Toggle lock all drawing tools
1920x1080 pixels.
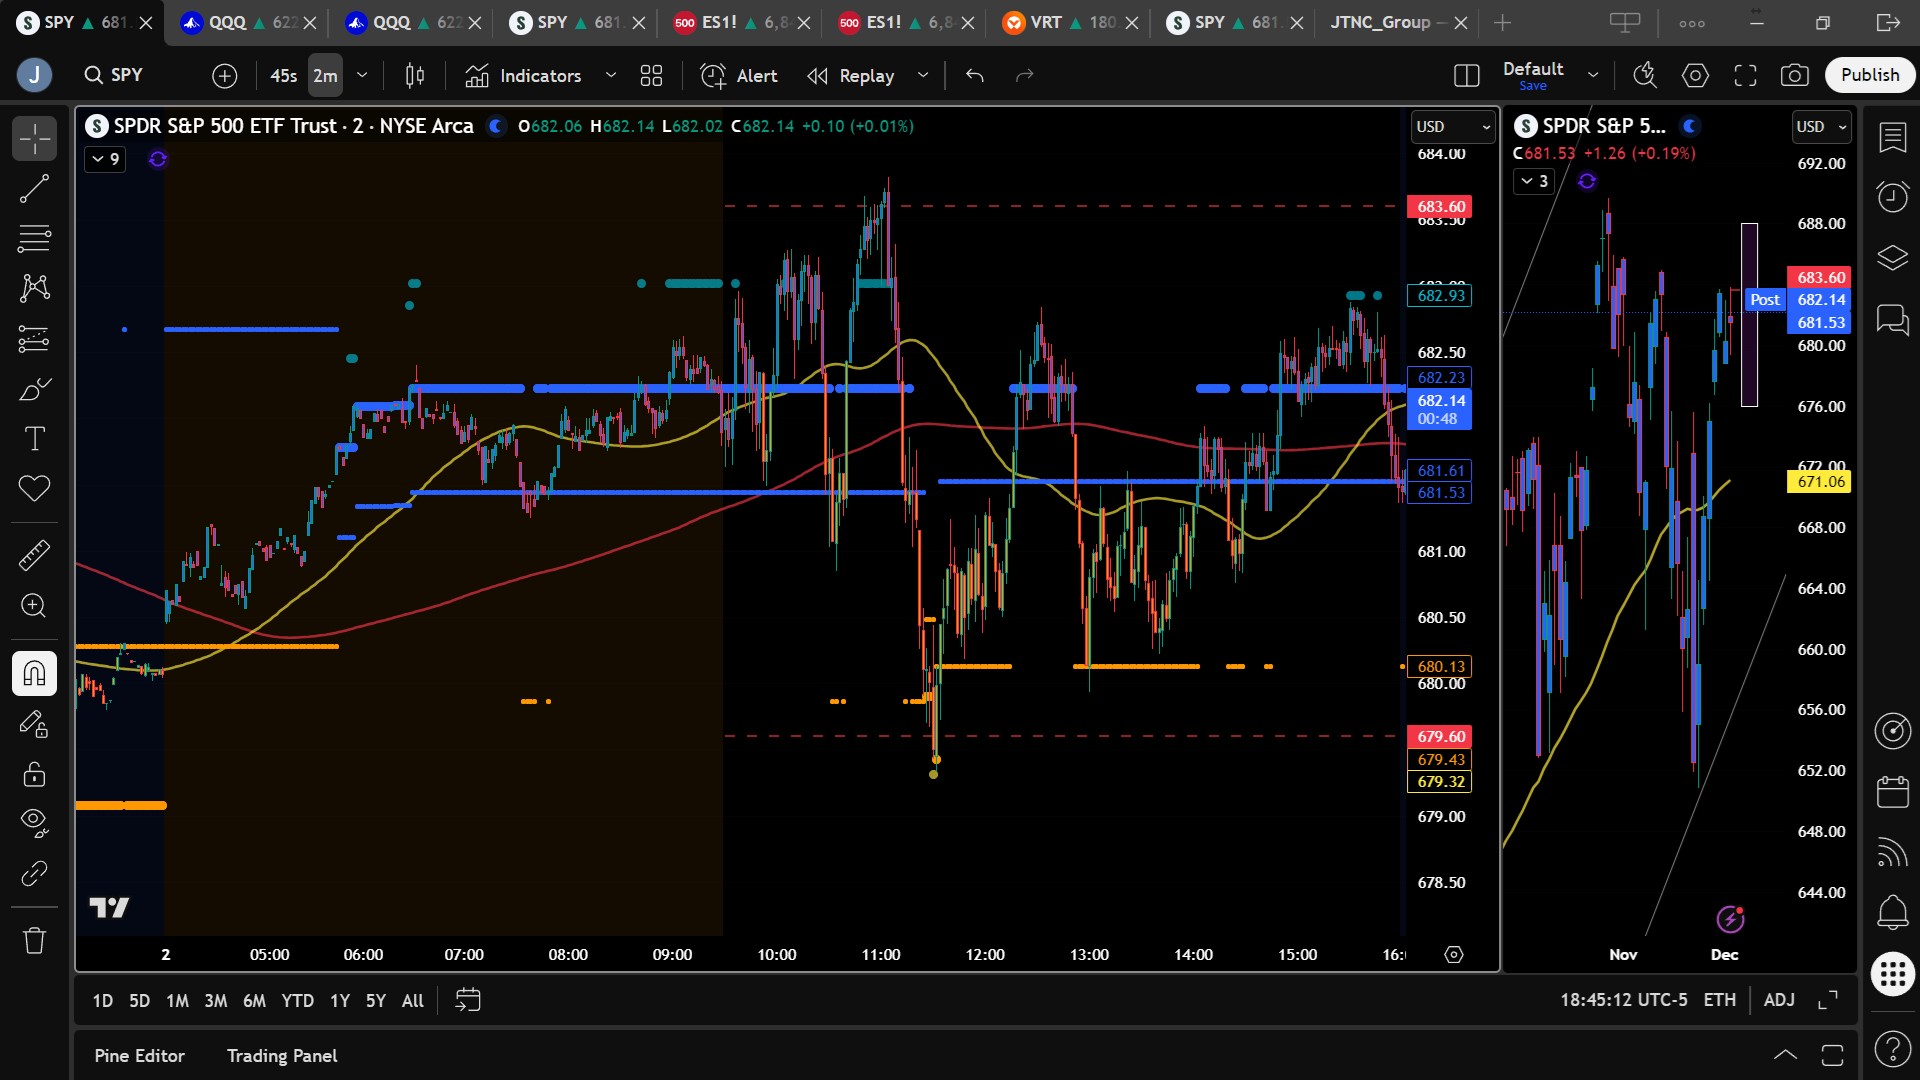(34, 774)
